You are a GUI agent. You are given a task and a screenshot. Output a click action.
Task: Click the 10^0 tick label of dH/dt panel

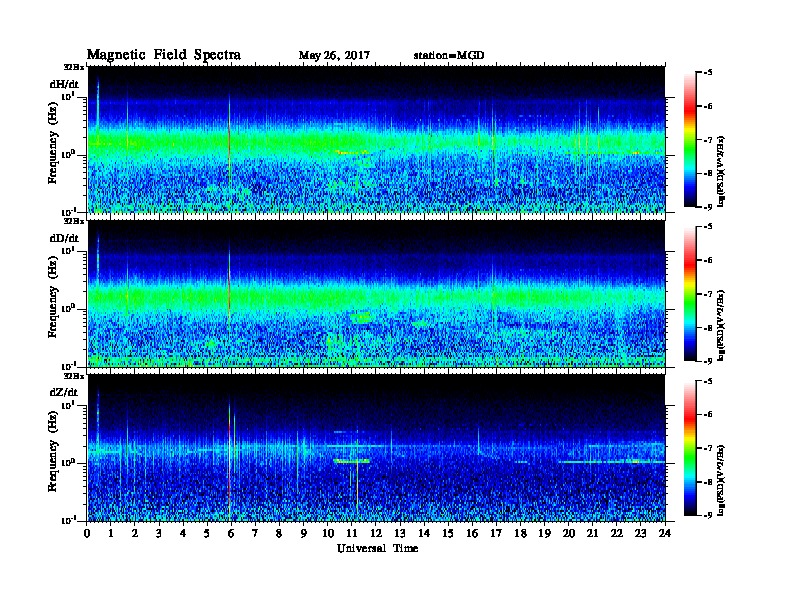69,154
